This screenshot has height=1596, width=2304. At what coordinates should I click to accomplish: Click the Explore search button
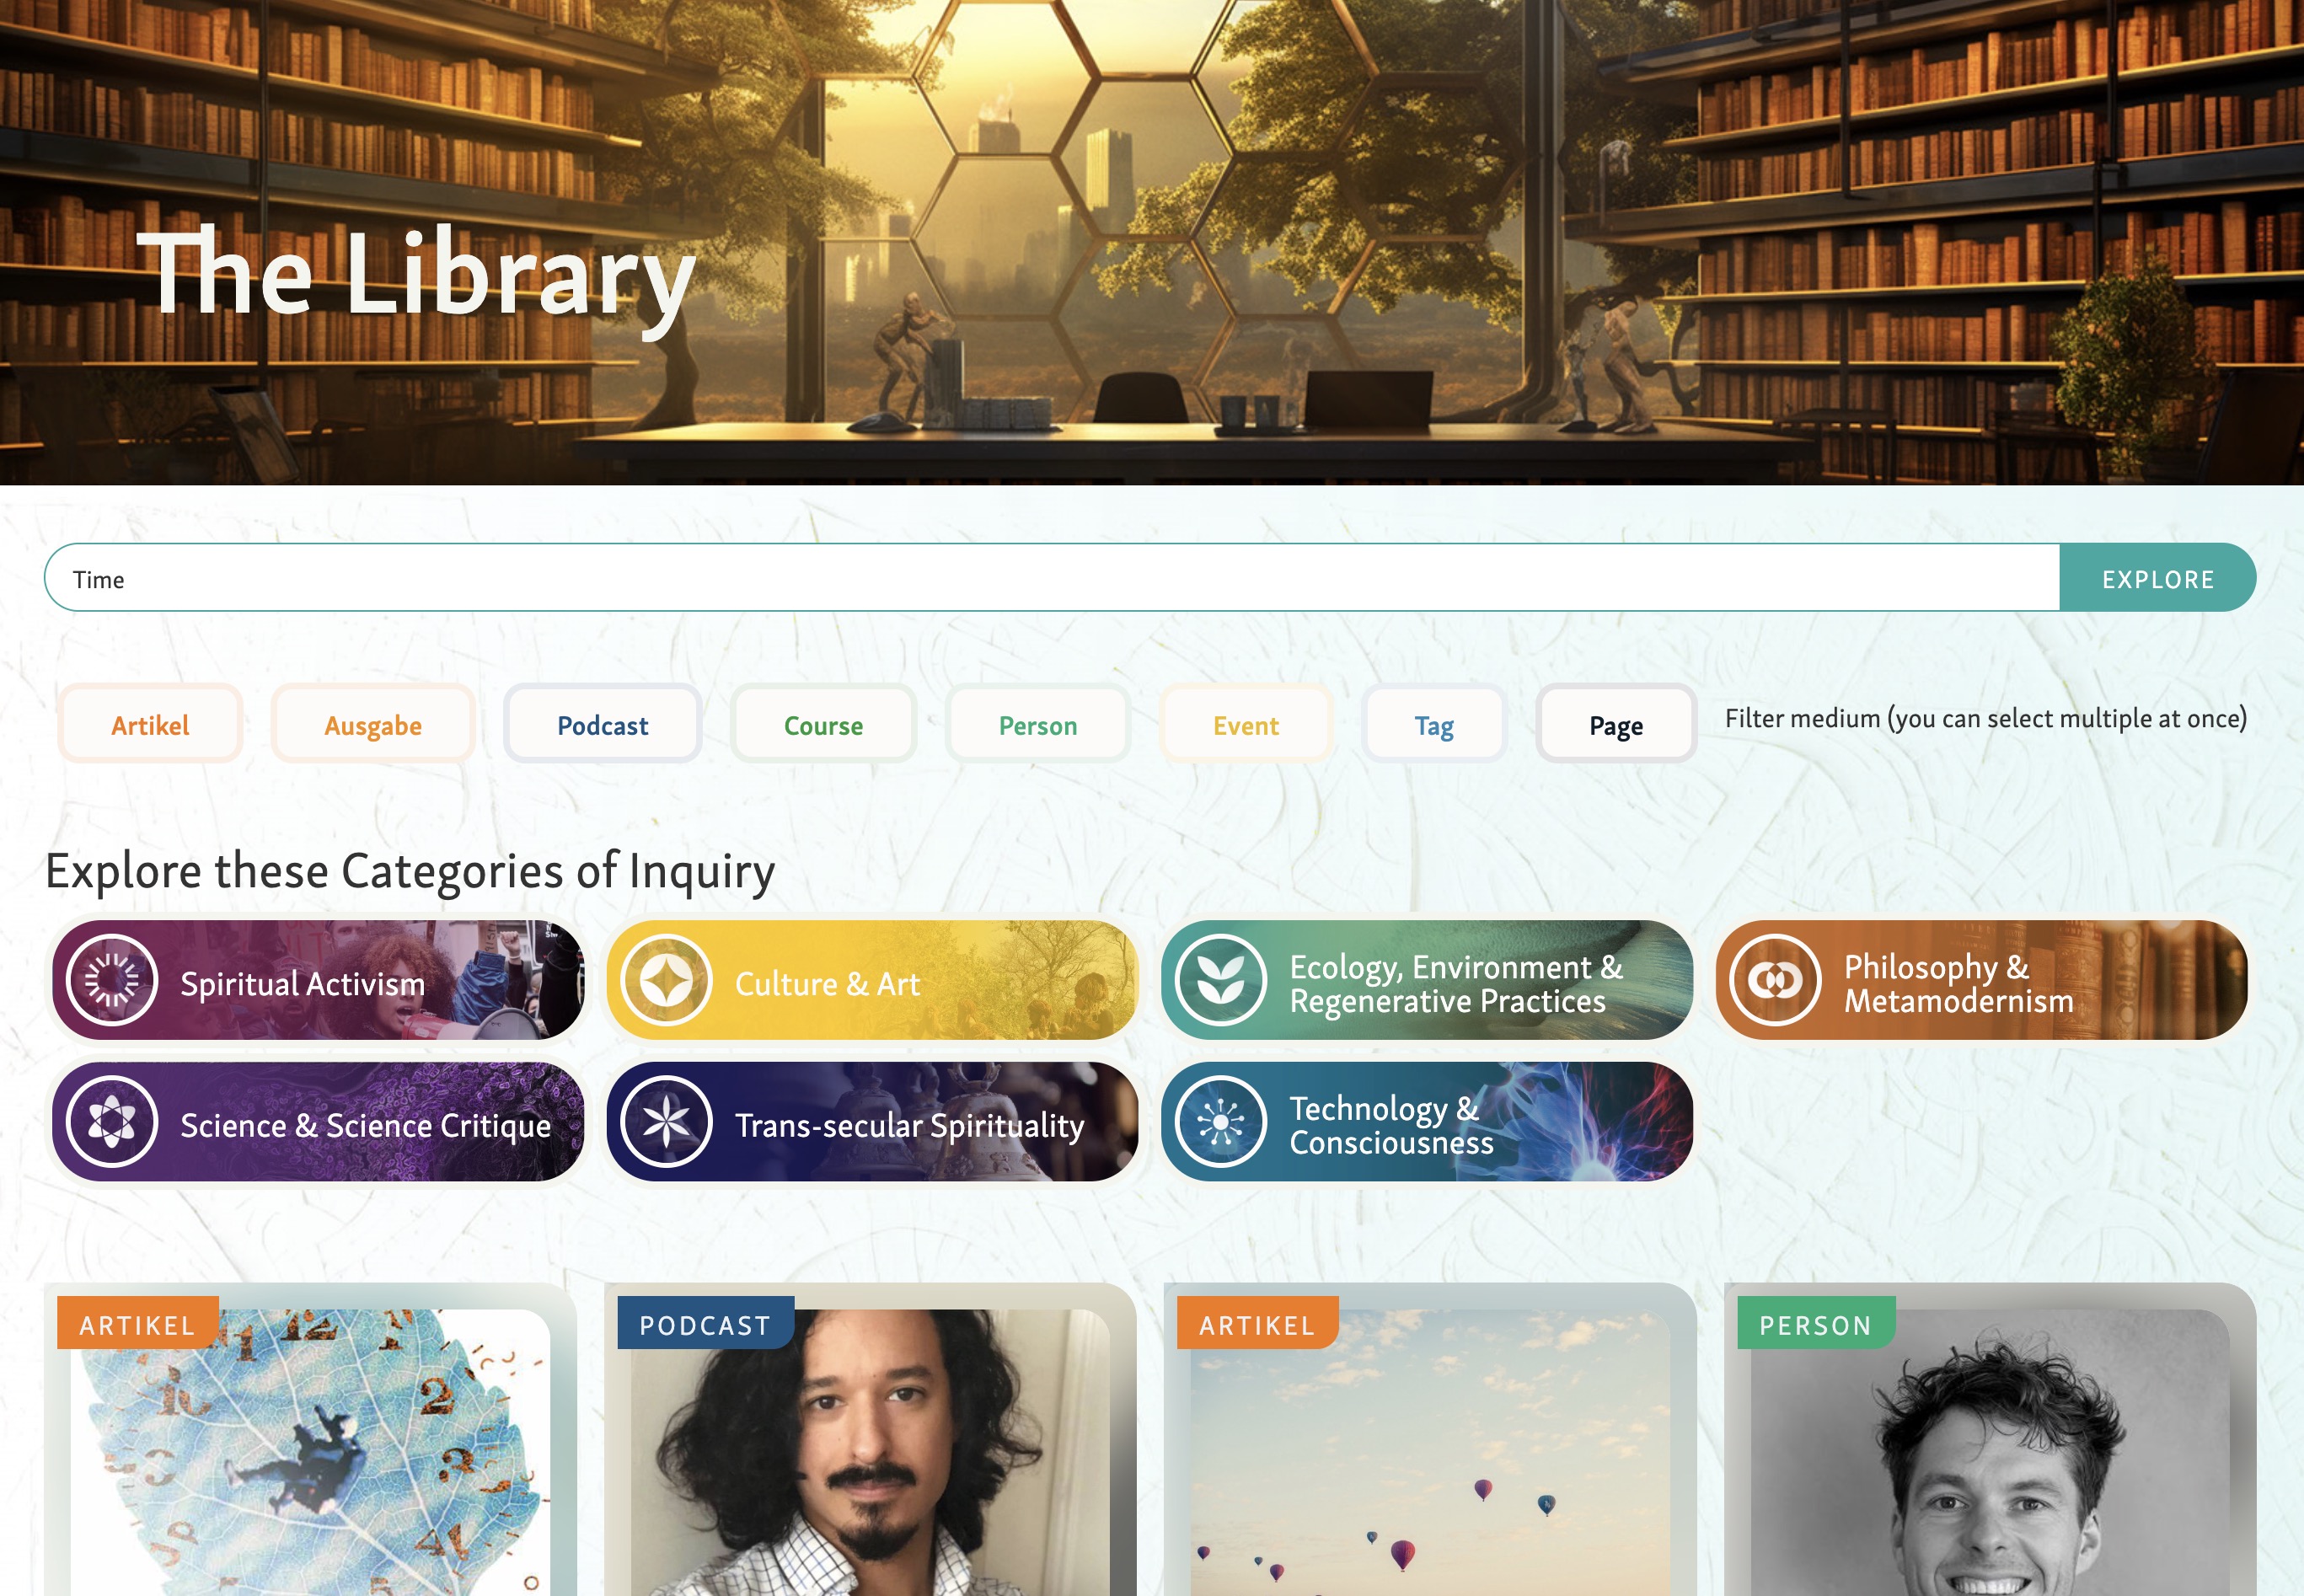2158,578
